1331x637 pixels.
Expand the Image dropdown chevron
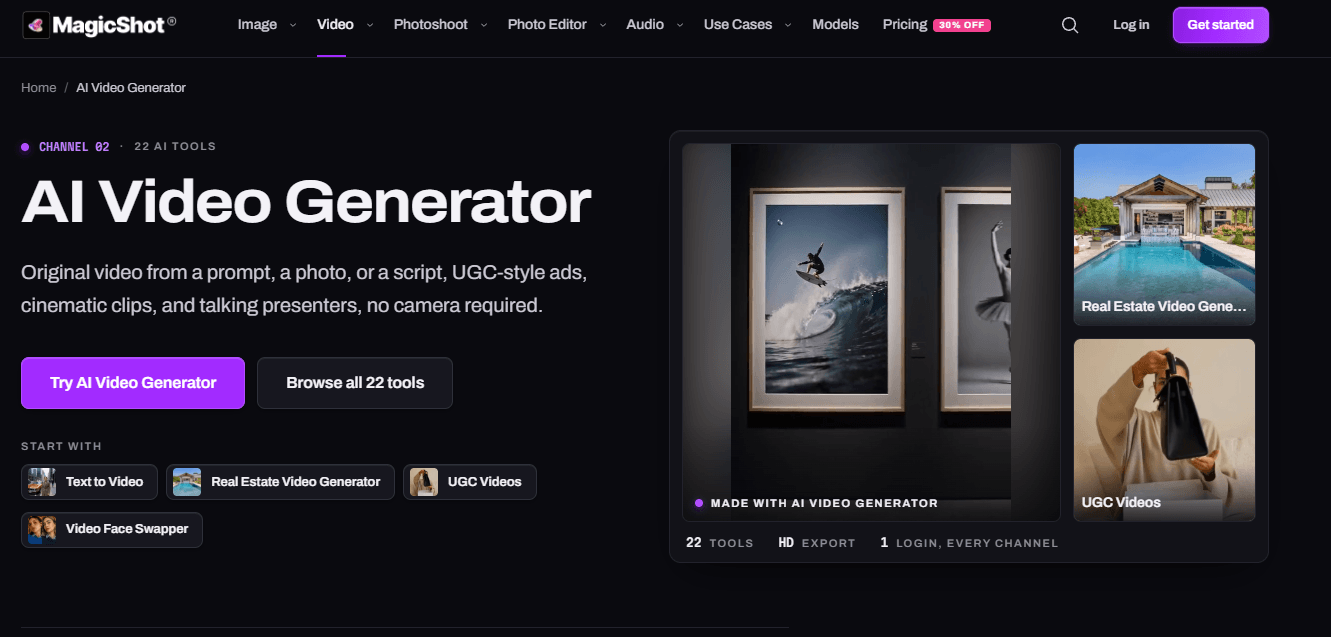293,25
